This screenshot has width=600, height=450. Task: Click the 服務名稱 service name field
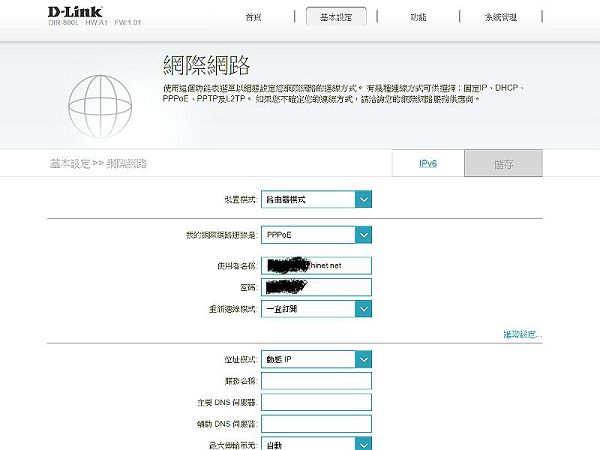coord(316,381)
